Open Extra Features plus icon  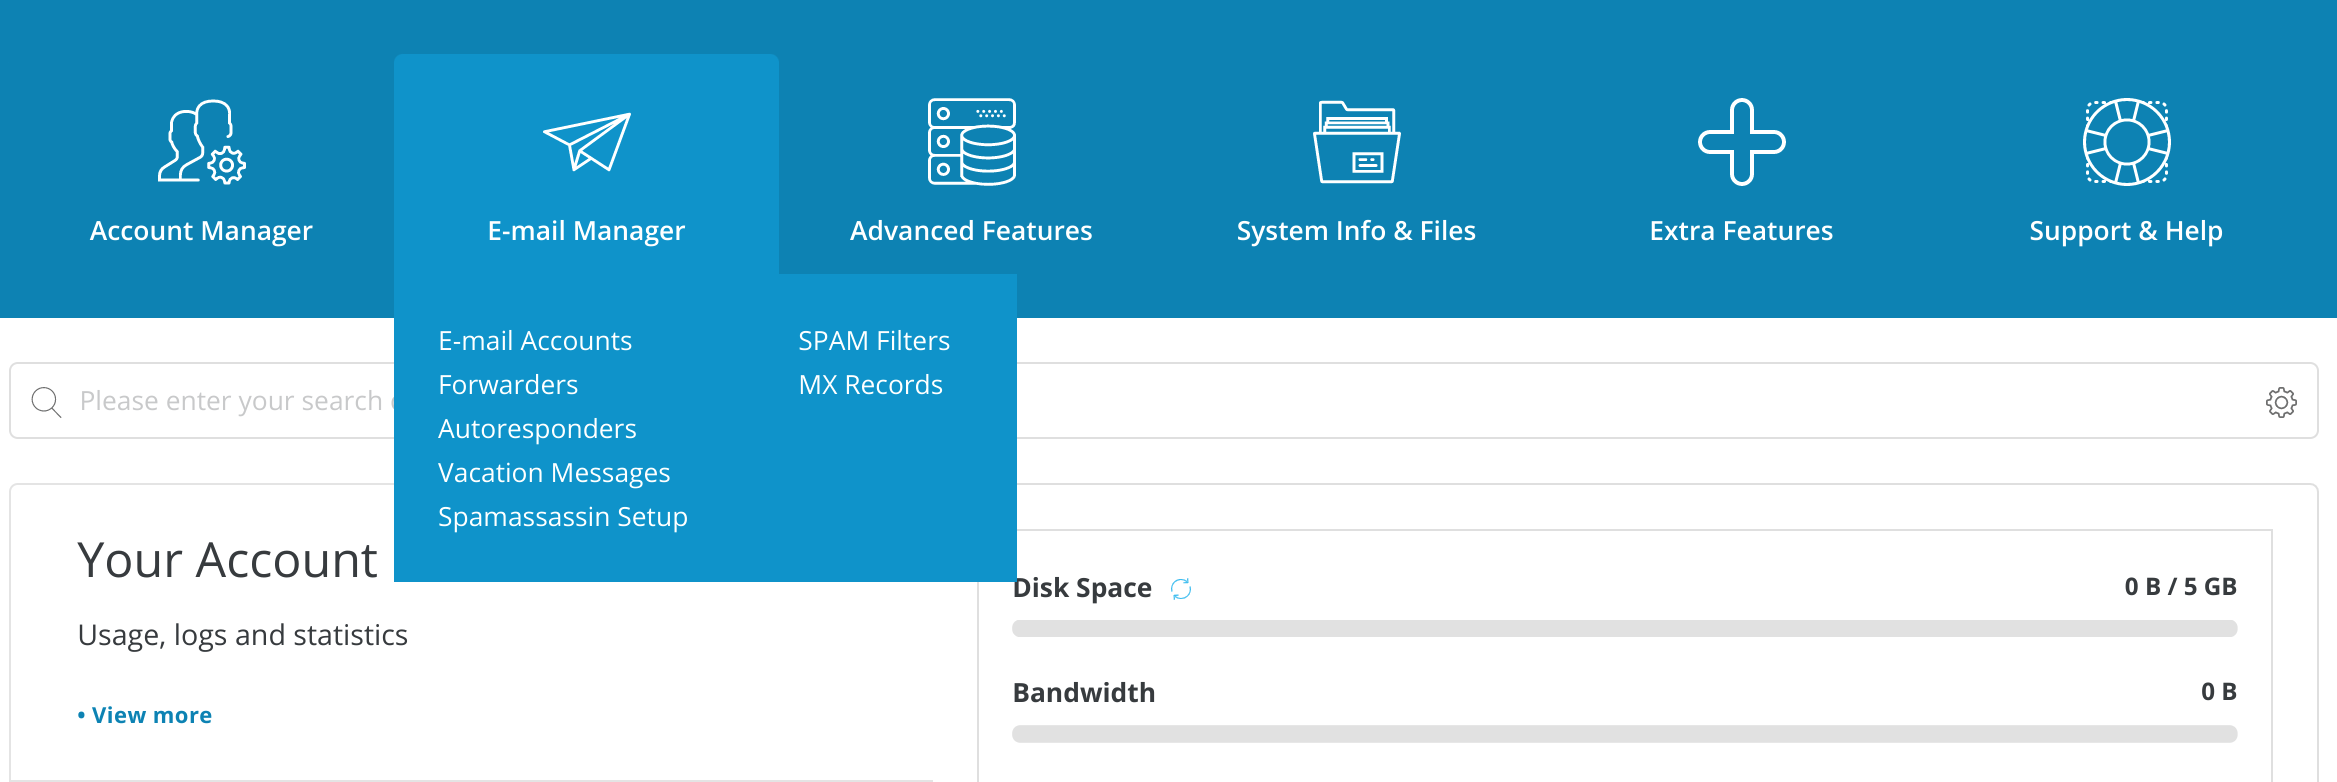coord(1741,142)
